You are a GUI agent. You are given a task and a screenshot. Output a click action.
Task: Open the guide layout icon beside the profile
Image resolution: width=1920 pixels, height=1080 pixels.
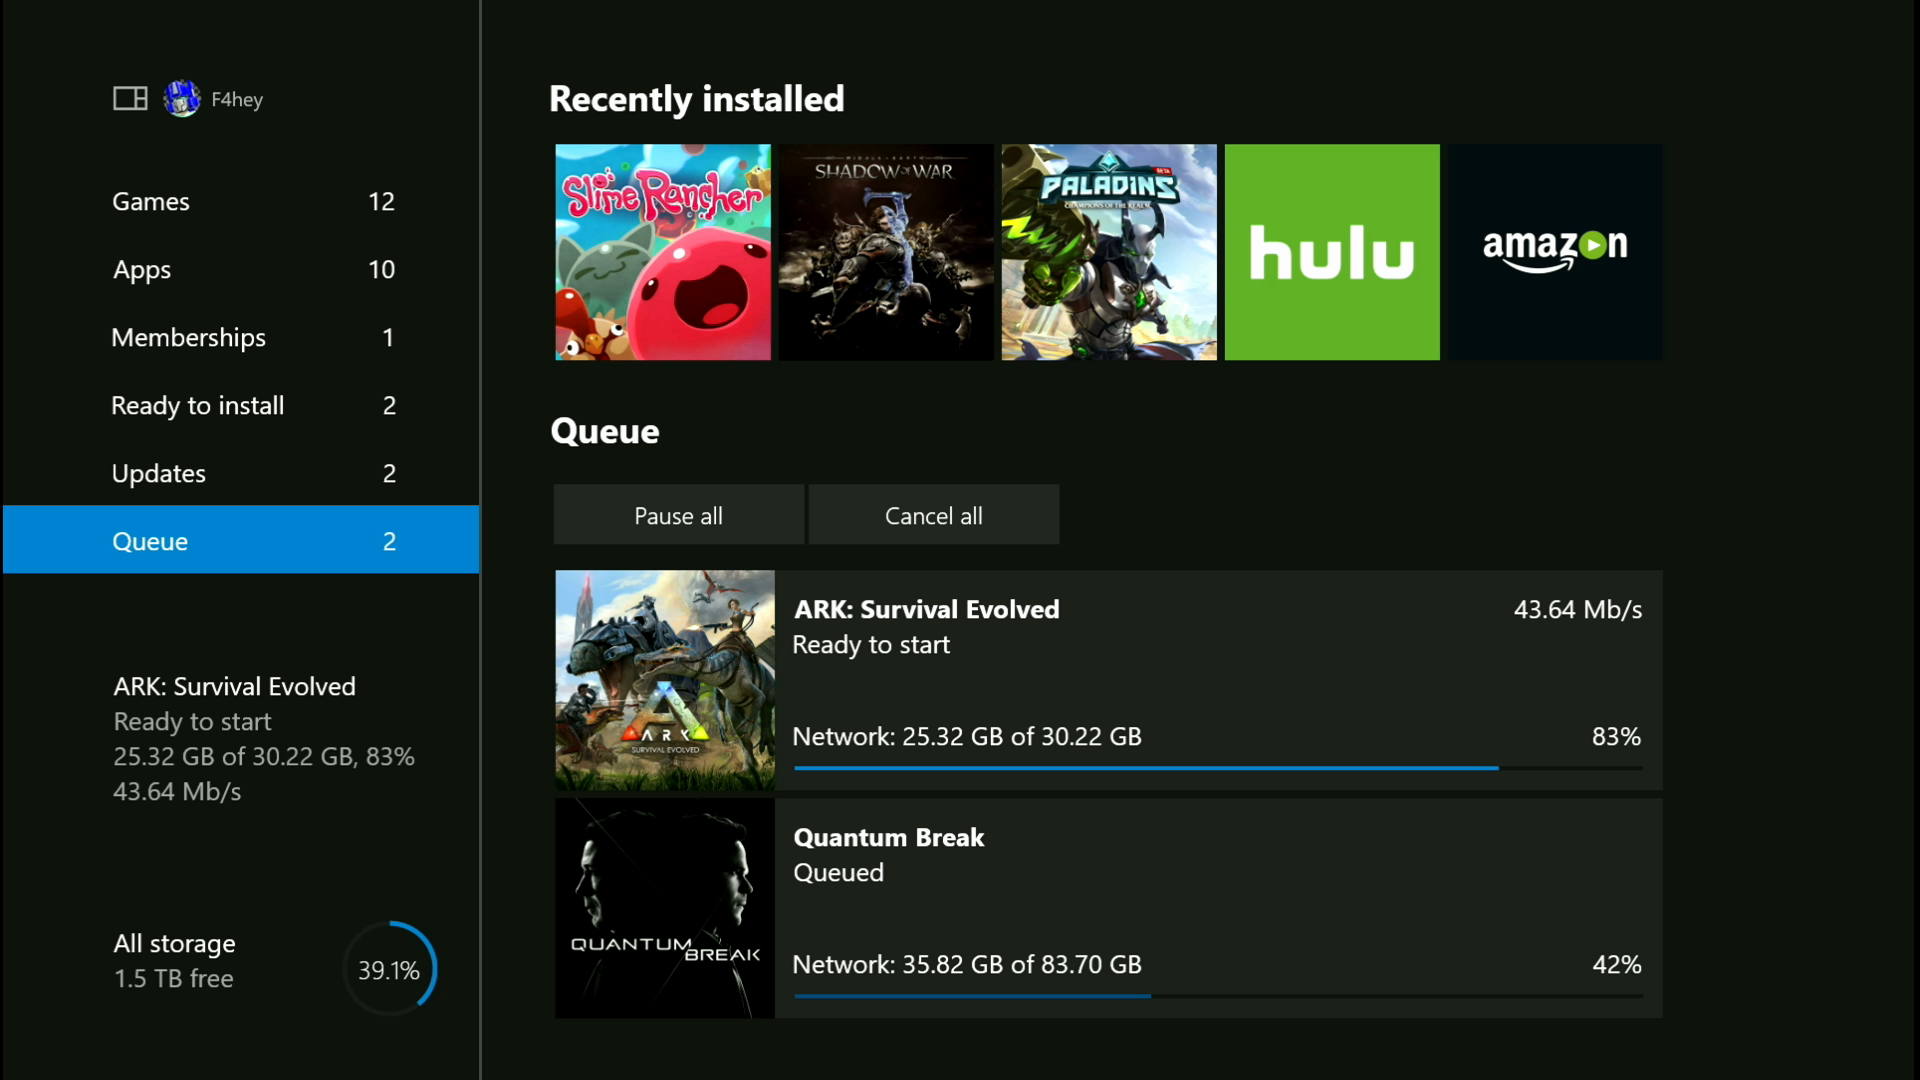click(130, 98)
